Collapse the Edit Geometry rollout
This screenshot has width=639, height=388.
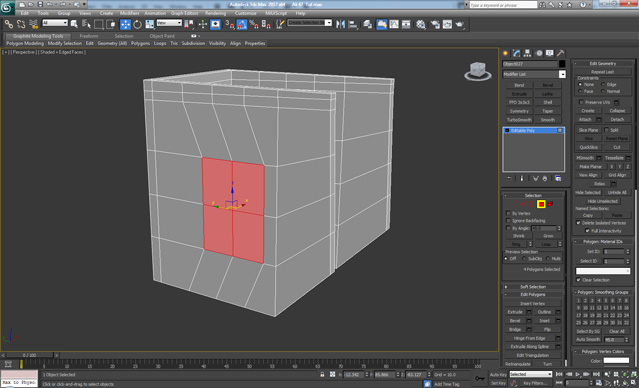coord(603,63)
